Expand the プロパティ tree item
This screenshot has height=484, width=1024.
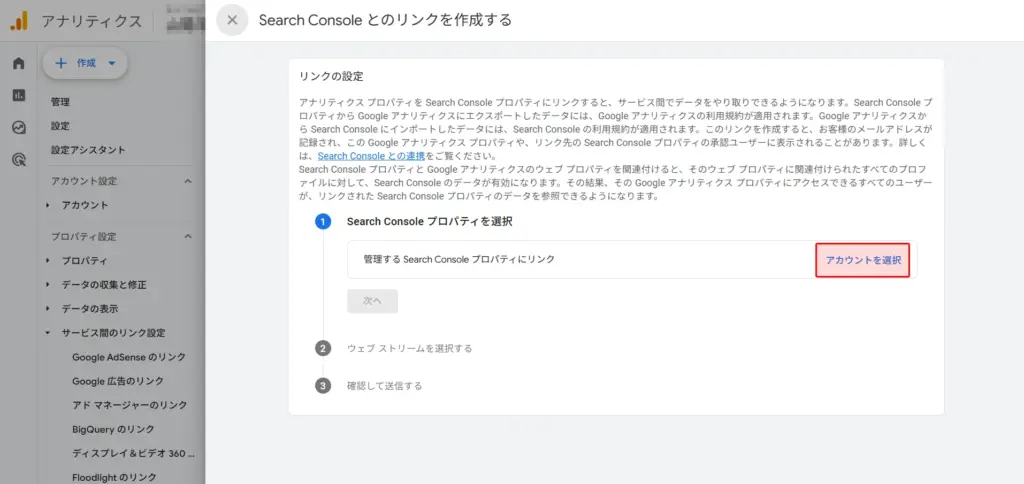click(x=49, y=261)
